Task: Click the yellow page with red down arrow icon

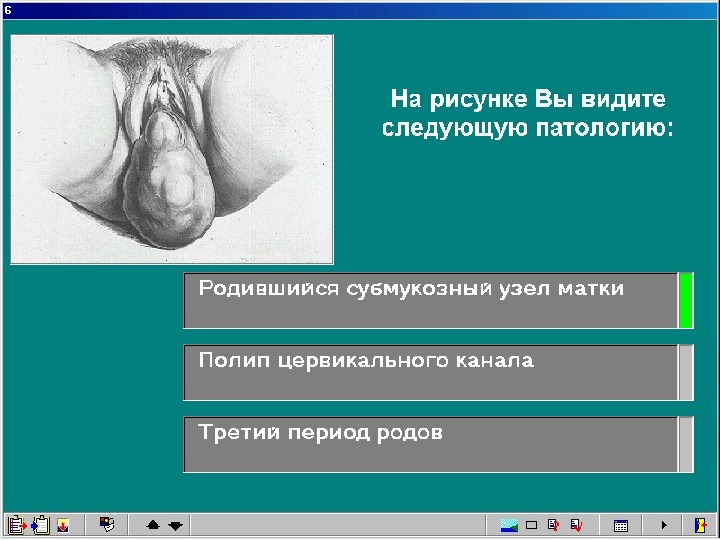Action: point(63,525)
